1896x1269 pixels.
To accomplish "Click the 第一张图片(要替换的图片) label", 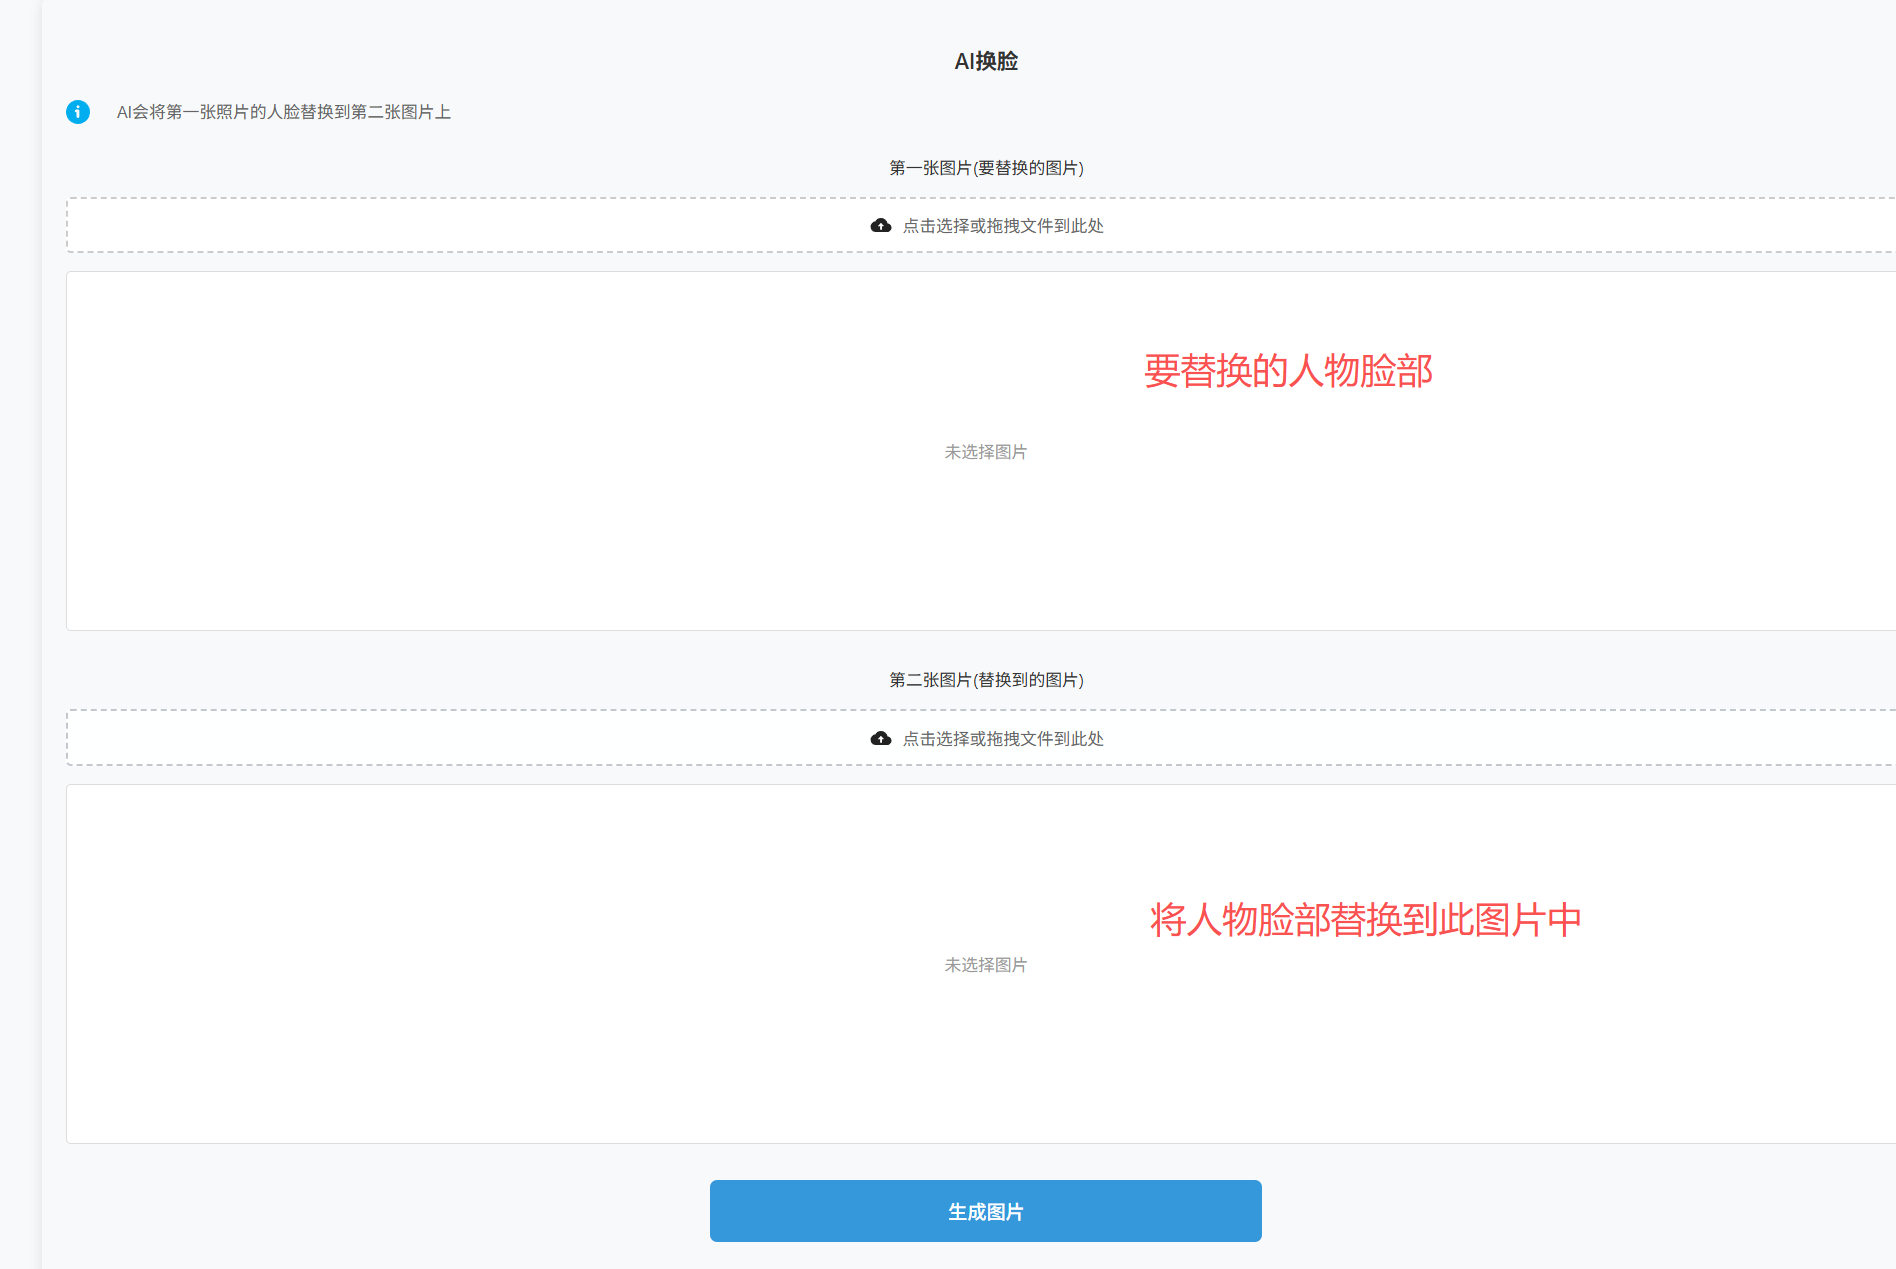I will pos(986,168).
